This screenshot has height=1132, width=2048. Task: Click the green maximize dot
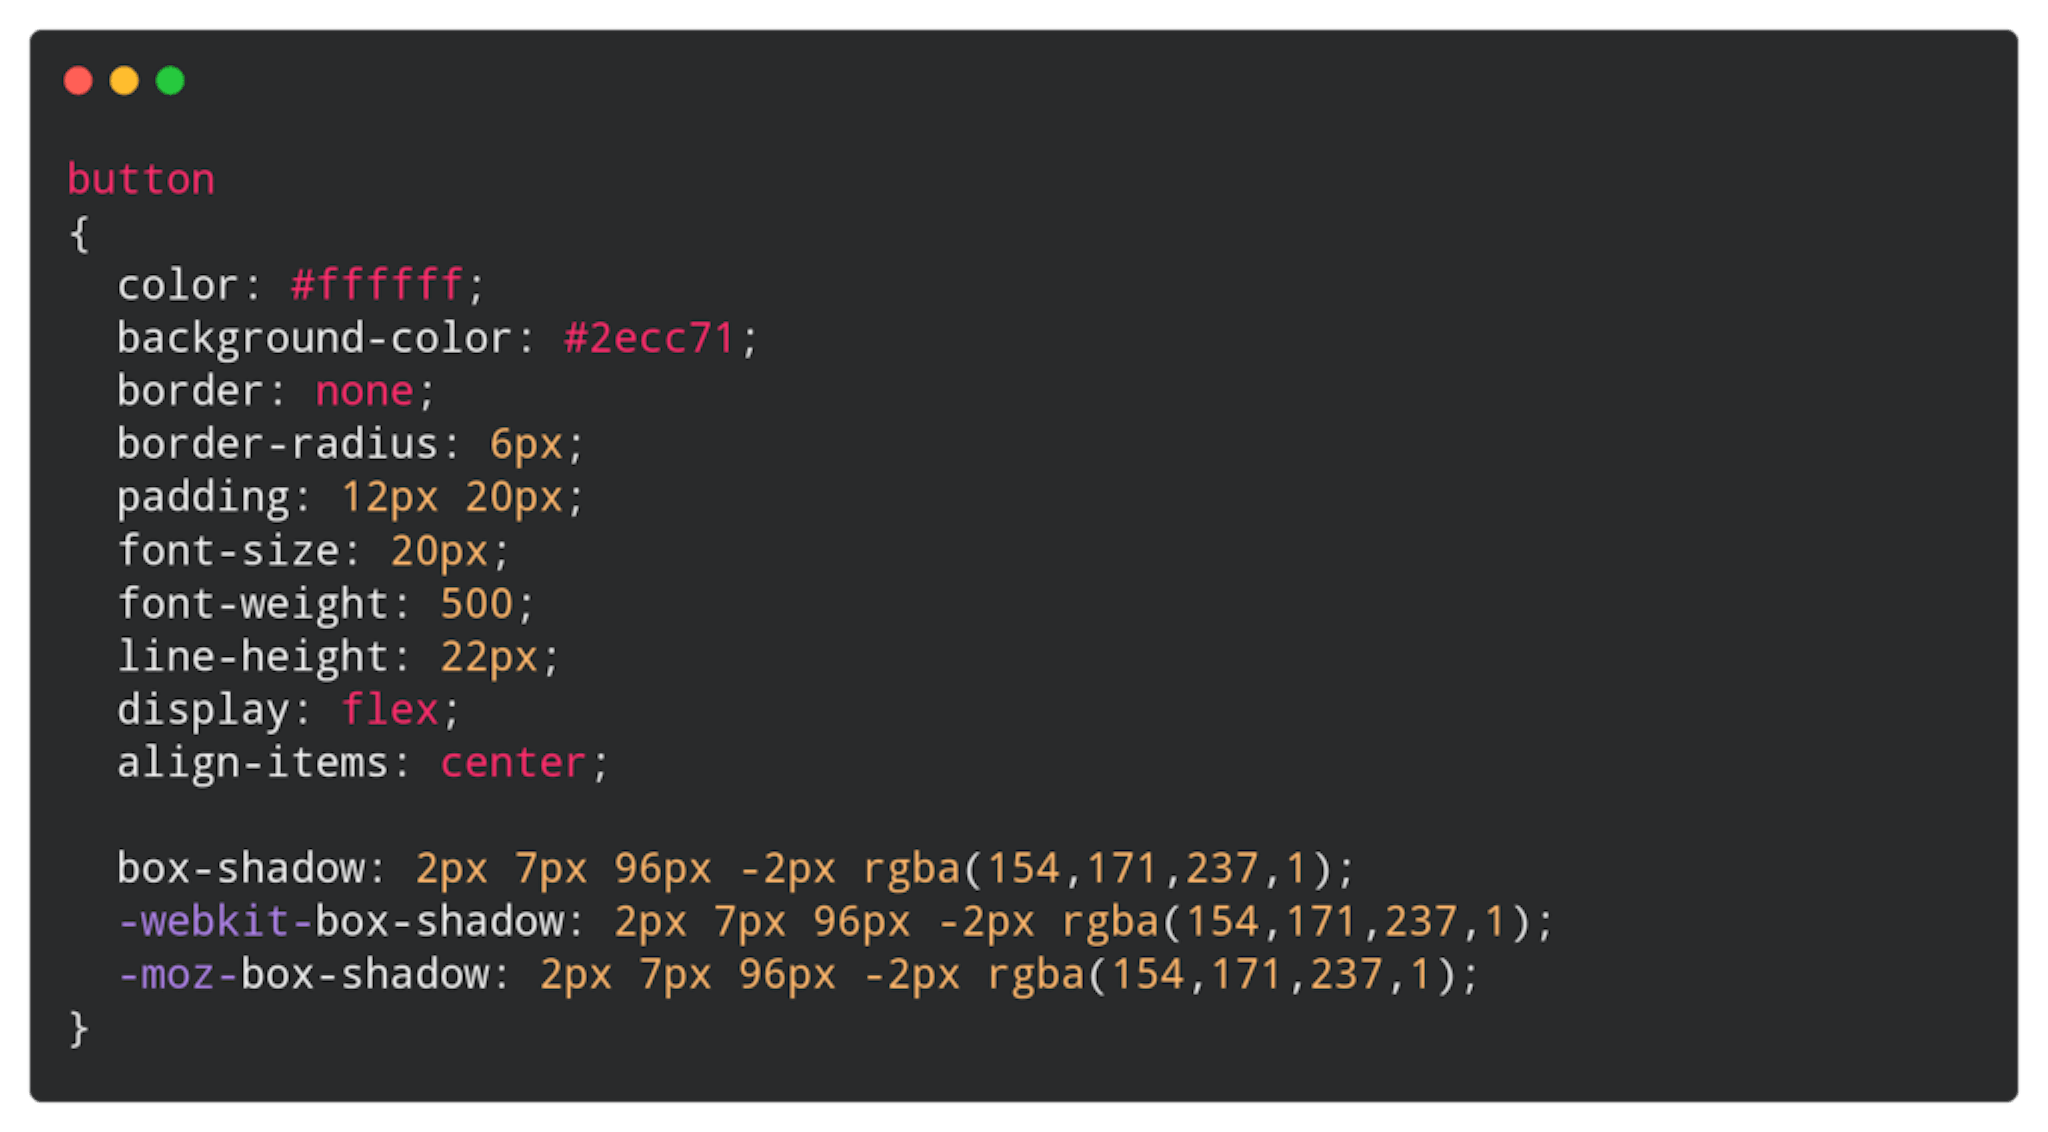(170, 81)
